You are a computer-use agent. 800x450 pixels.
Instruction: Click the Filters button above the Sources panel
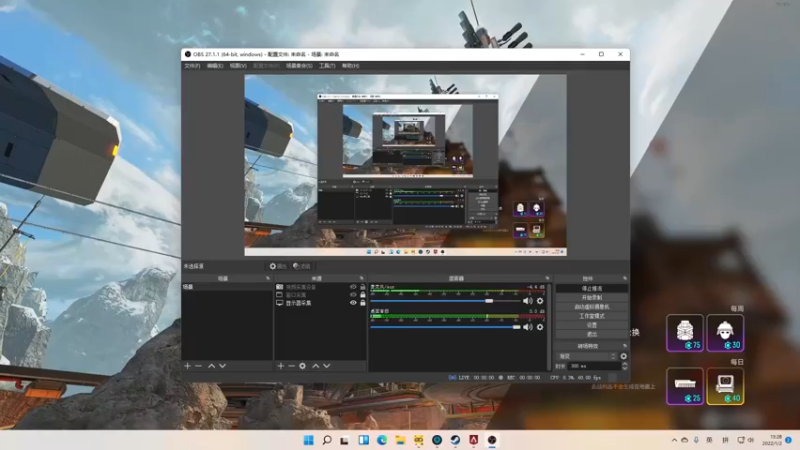coord(302,266)
